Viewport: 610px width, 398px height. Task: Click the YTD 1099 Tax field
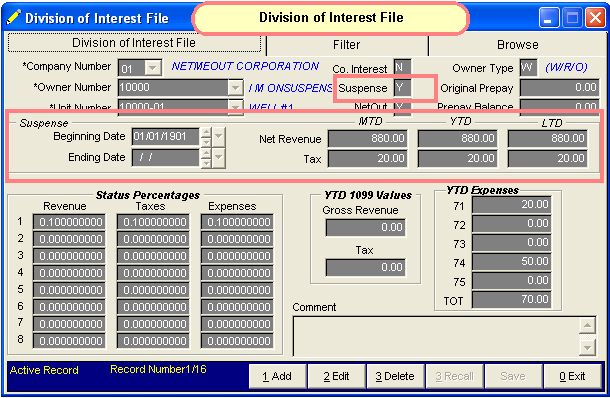point(365,268)
